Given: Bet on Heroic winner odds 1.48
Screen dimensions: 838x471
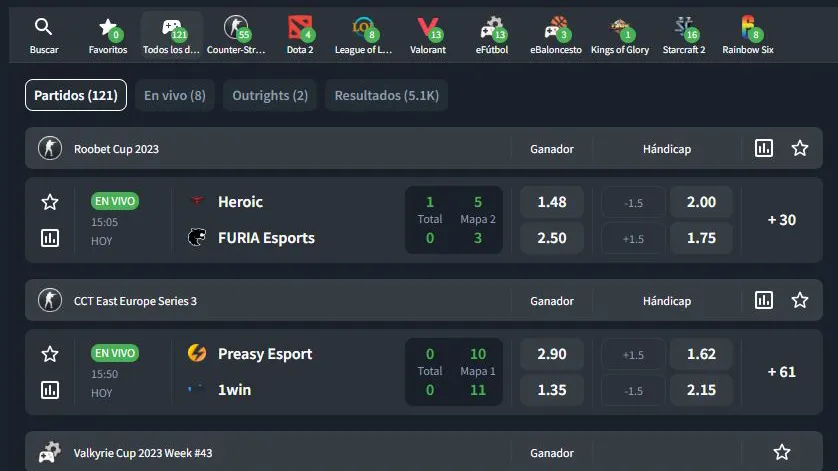Looking at the screenshot, I should tap(552, 202).
